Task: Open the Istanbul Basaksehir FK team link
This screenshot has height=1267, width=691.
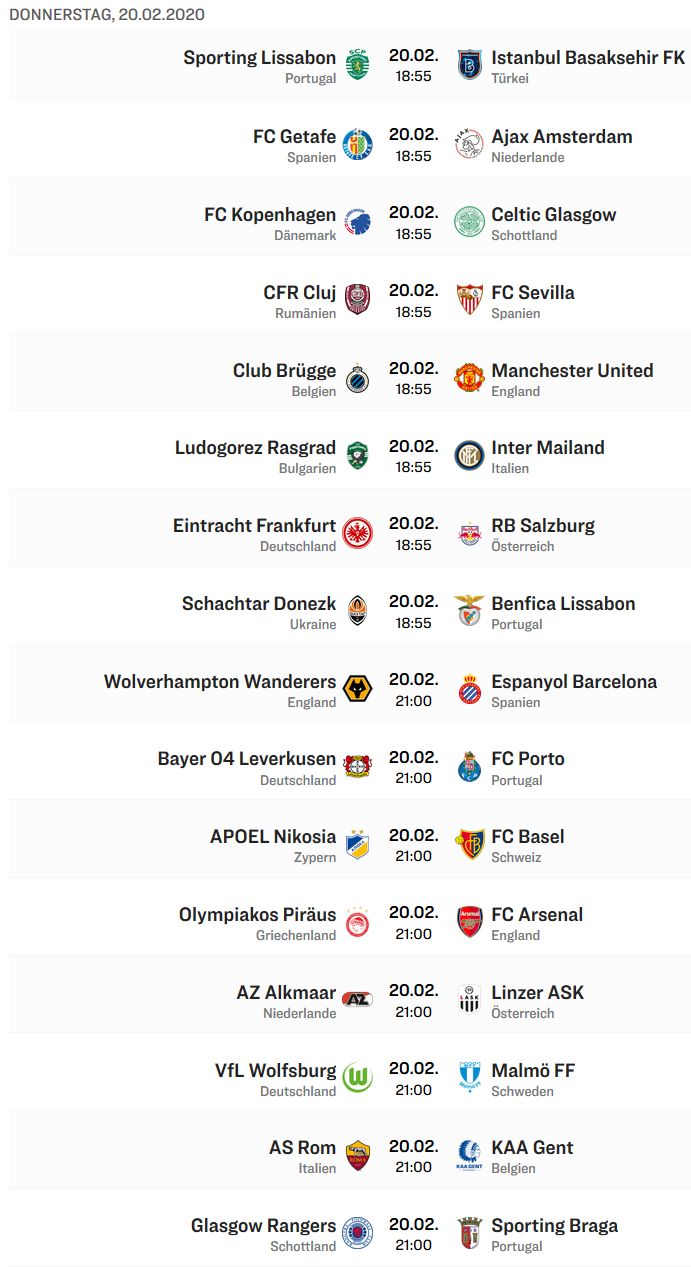Action: tap(588, 58)
